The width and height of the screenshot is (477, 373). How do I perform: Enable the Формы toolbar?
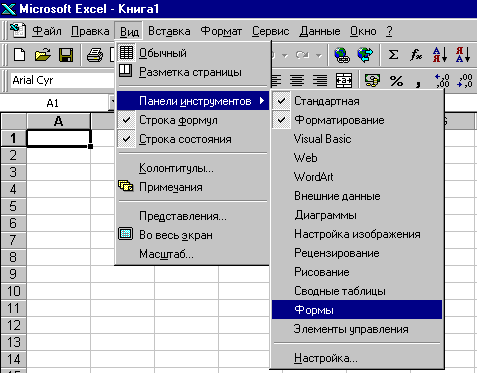(x=357, y=310)
